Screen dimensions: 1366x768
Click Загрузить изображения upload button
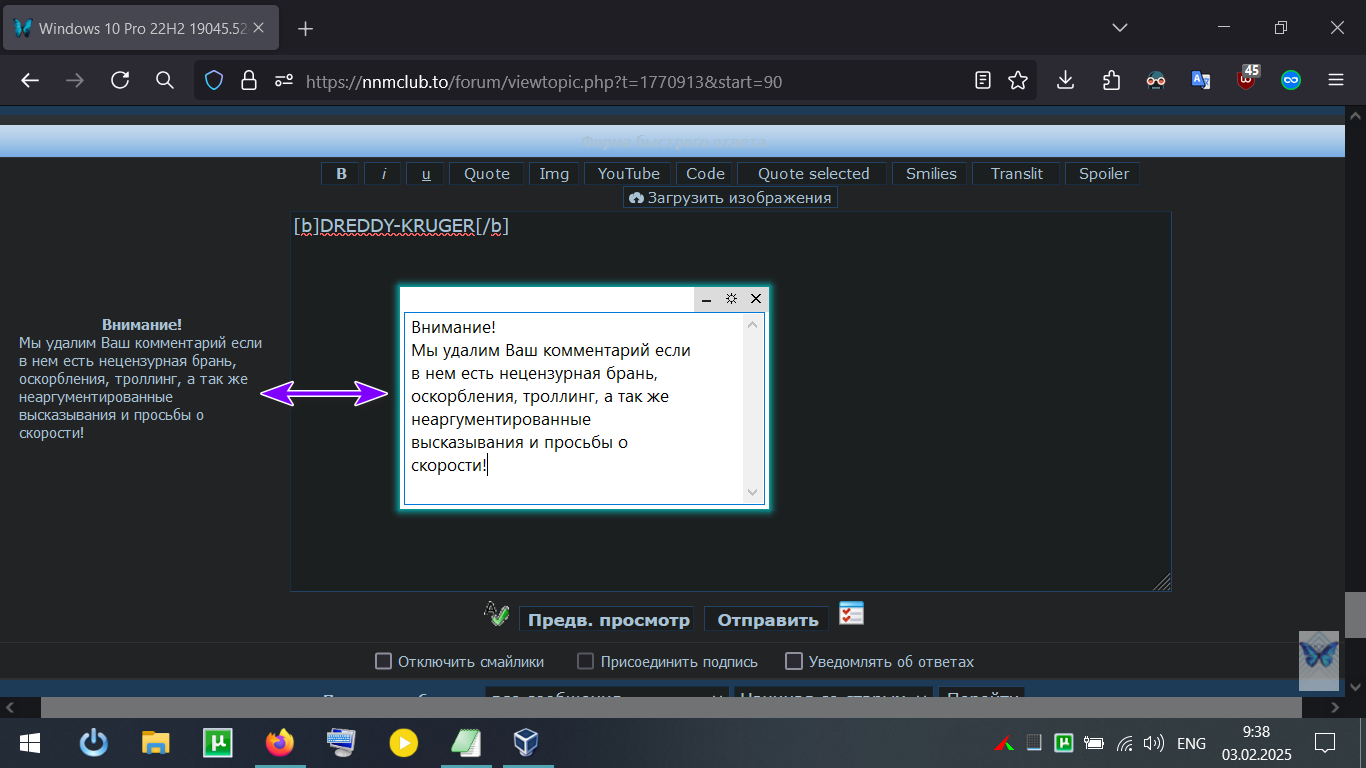point(730,198)
